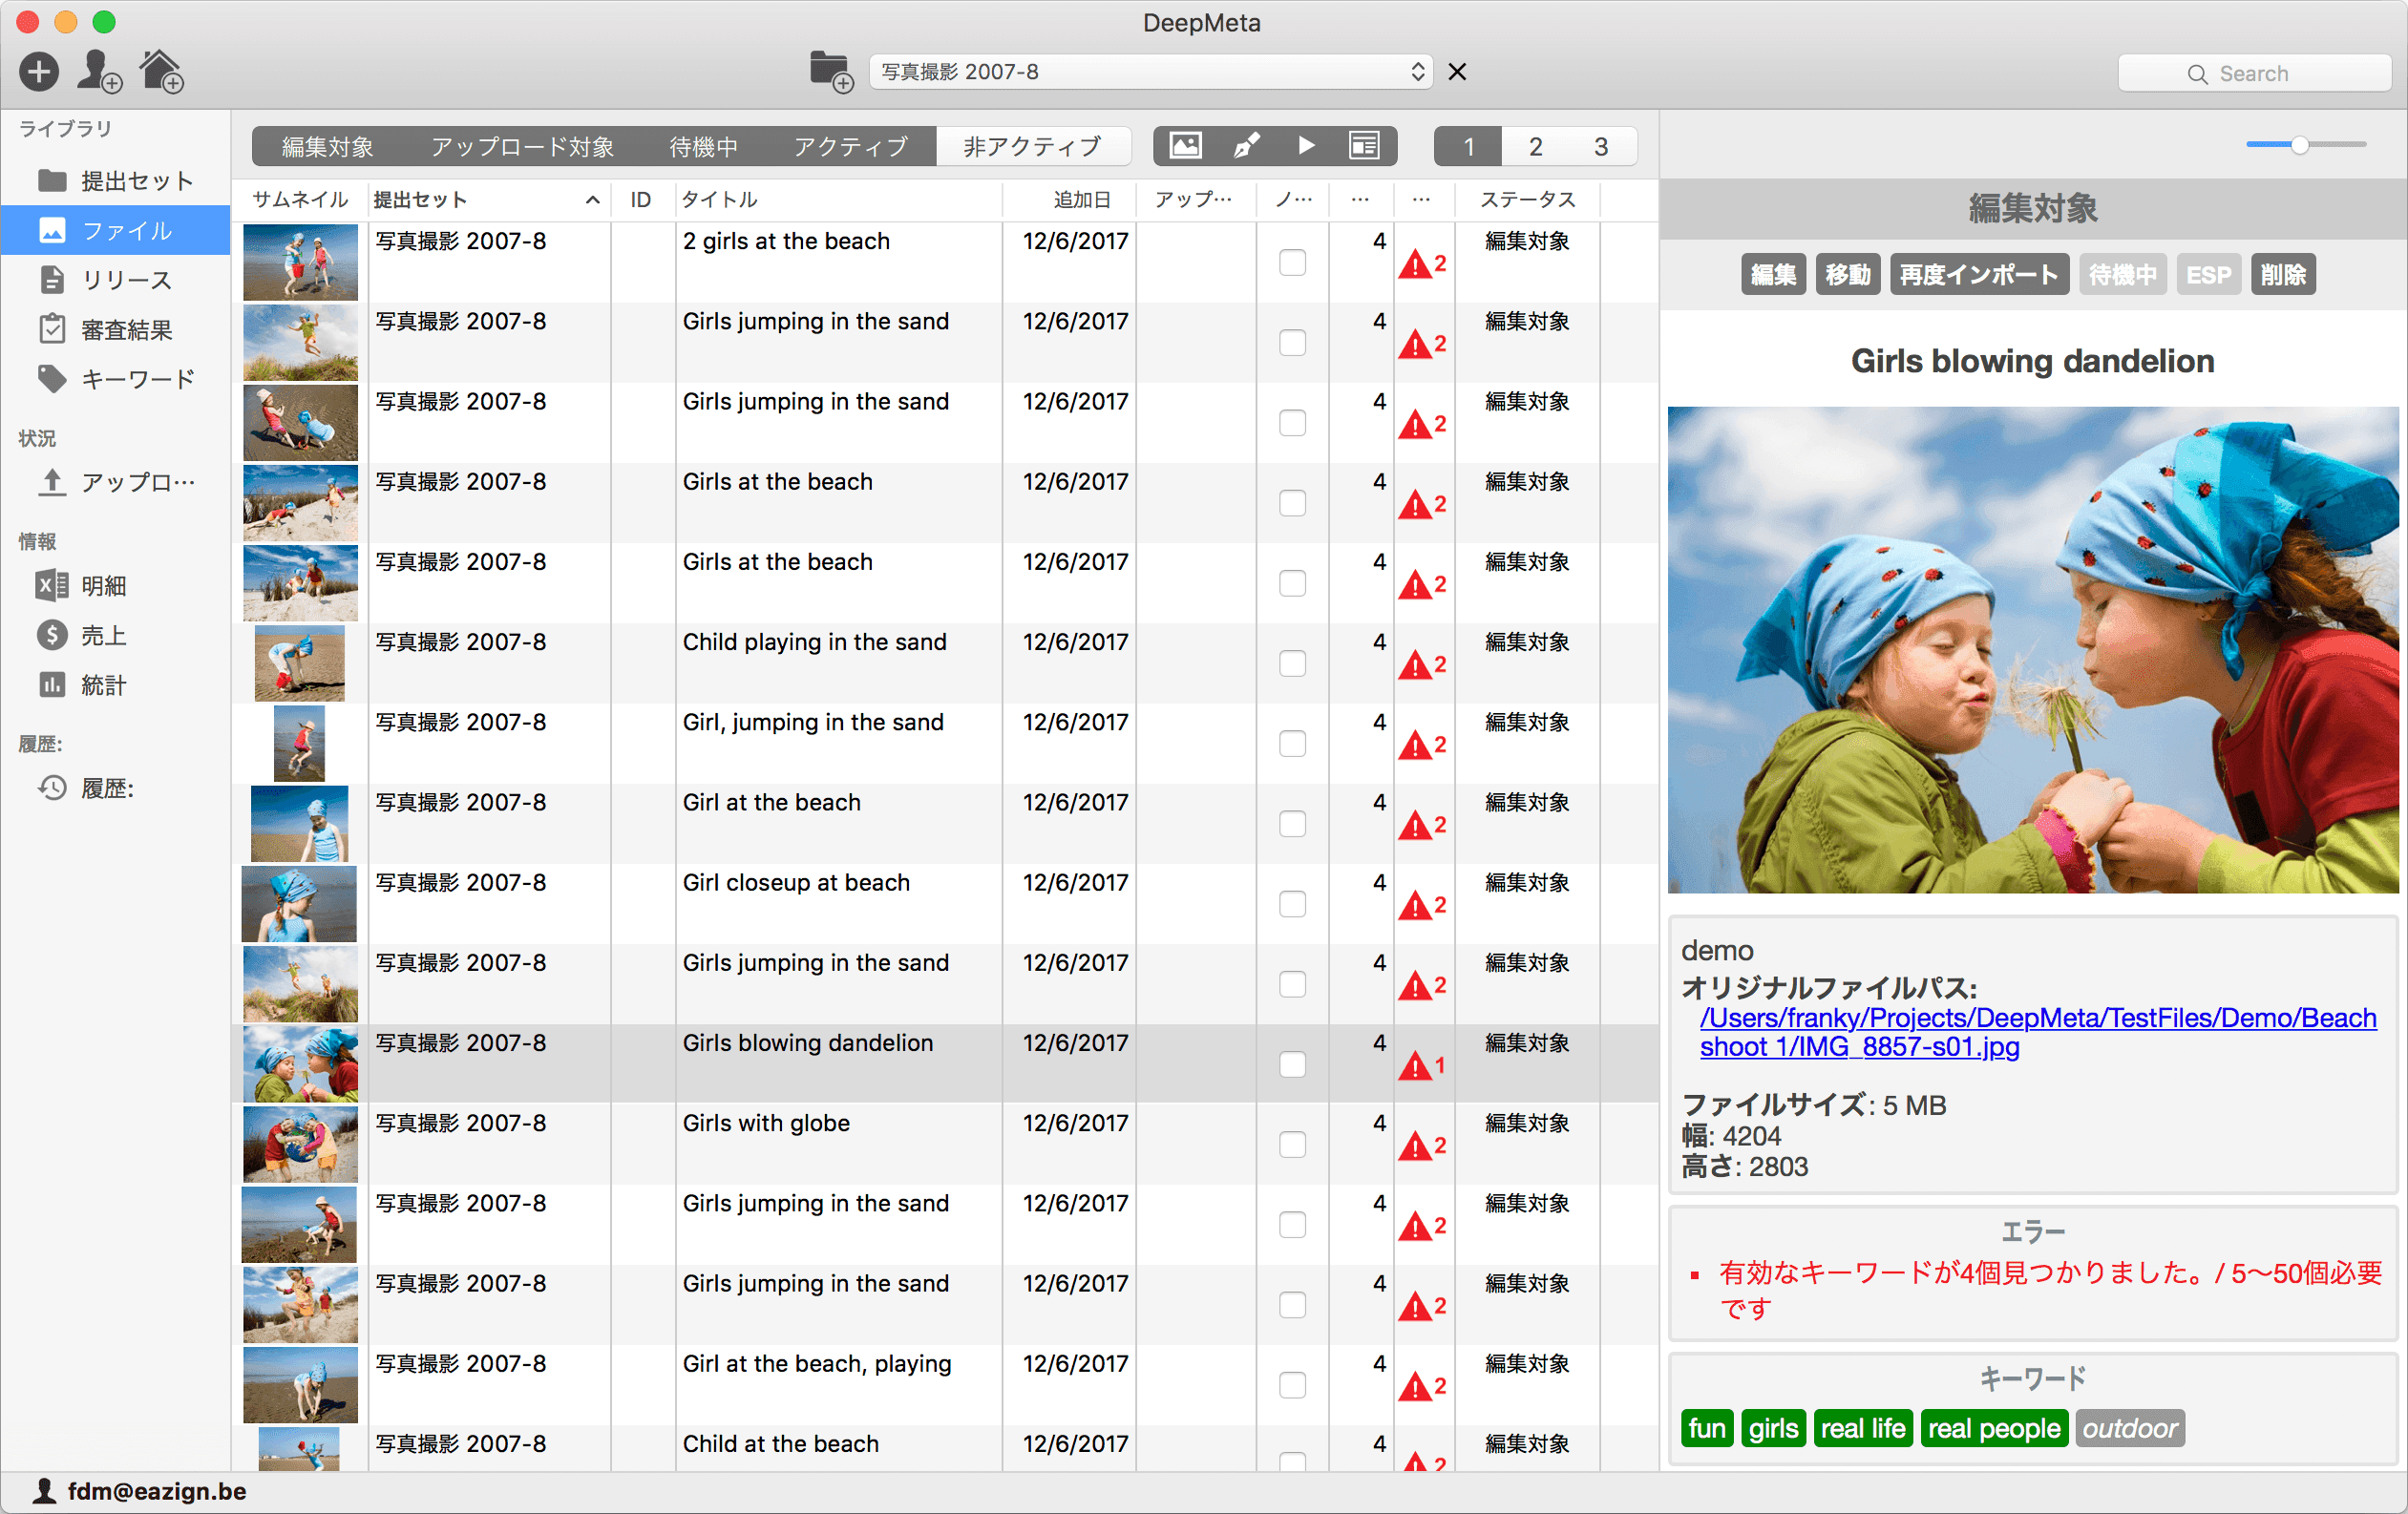Sort by the 提出セット column header
Viewport: 2408px width, 1514px height.
coord(487,200)
